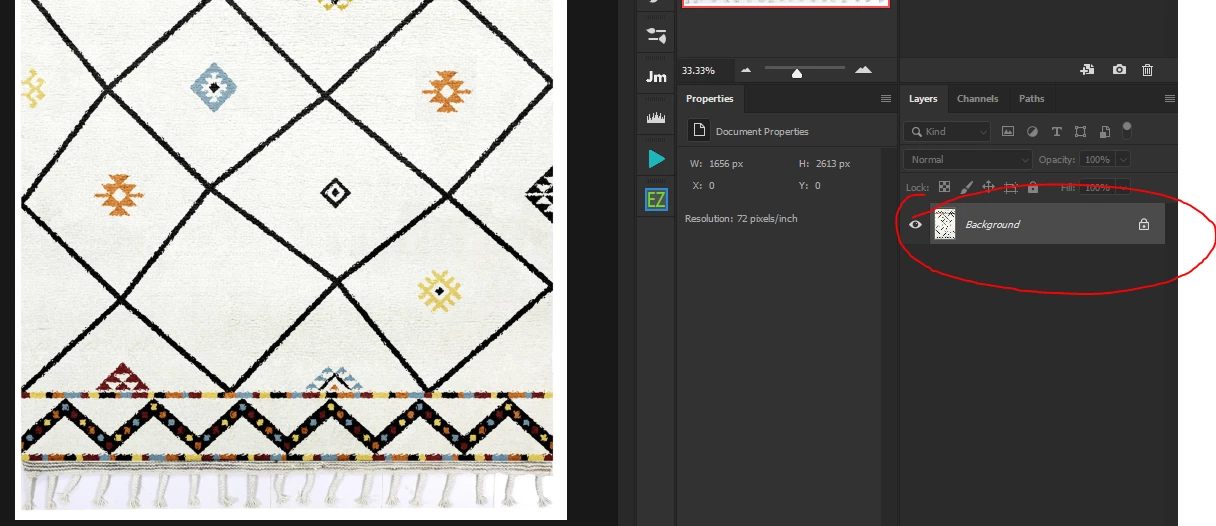Filter layers by adjustment layers
This screenshot has height=526, width=1216.
pos(1032,131)
